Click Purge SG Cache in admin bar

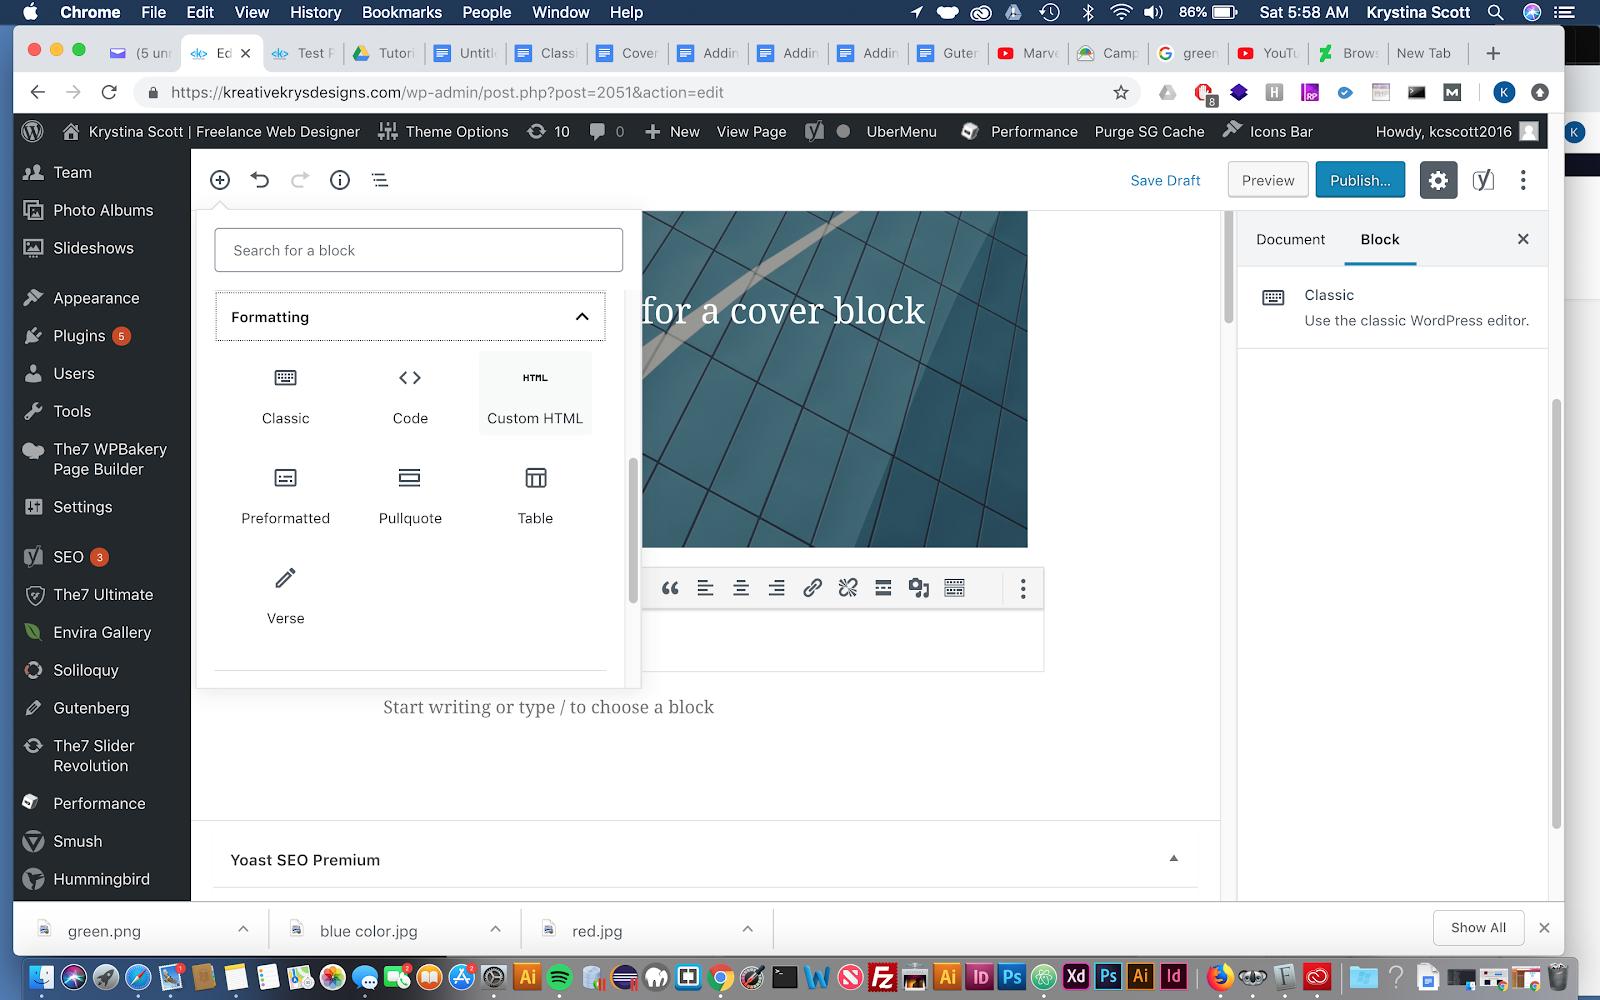1149,132
